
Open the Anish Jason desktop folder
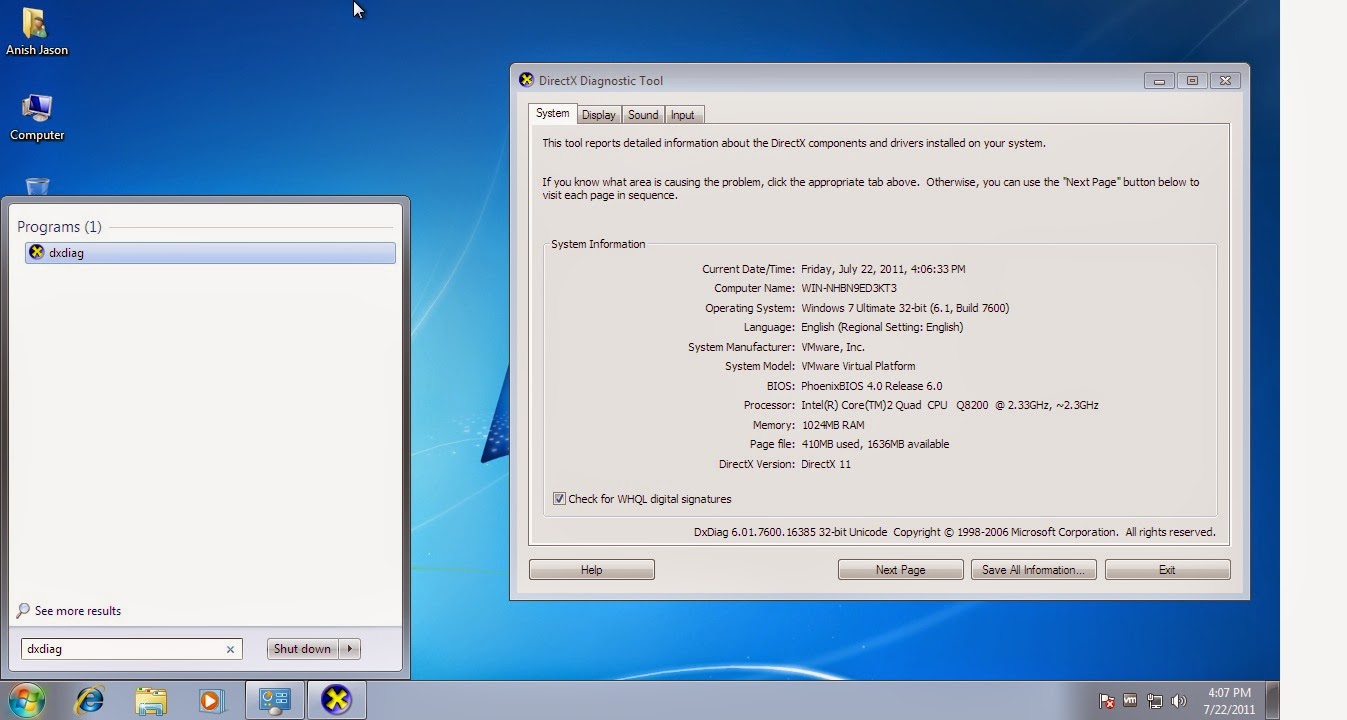click(x=36, y=31)
